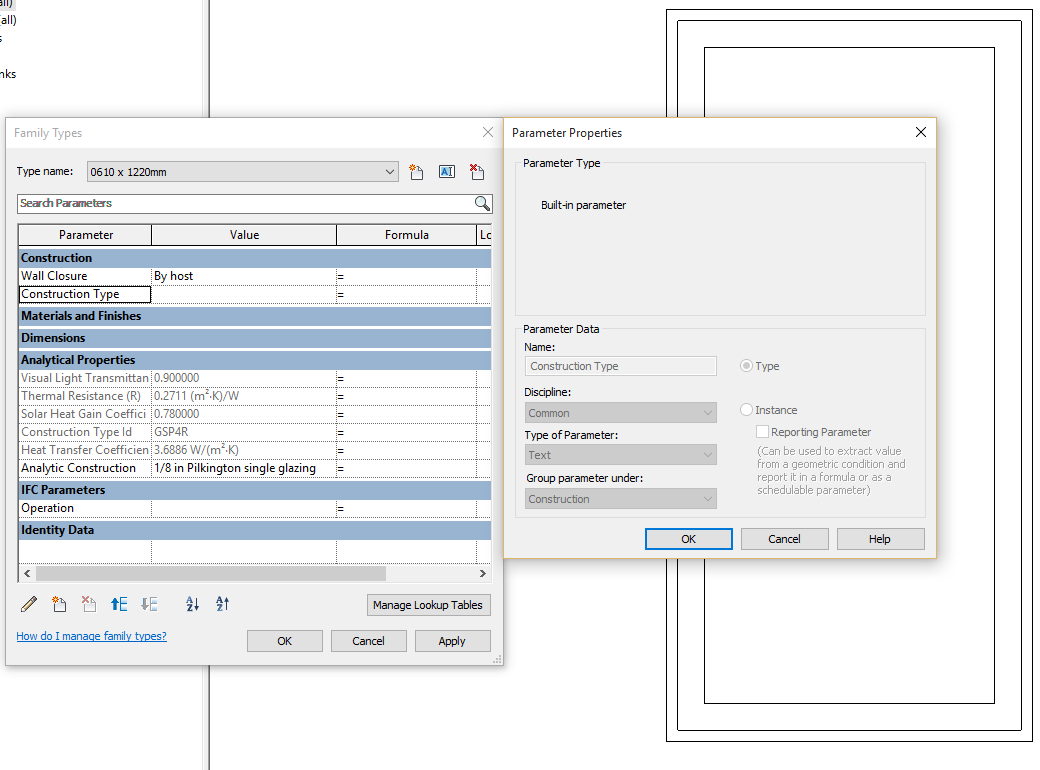Open the Group parameter under dropdown

pyautogui.click(x=706, y=498)
